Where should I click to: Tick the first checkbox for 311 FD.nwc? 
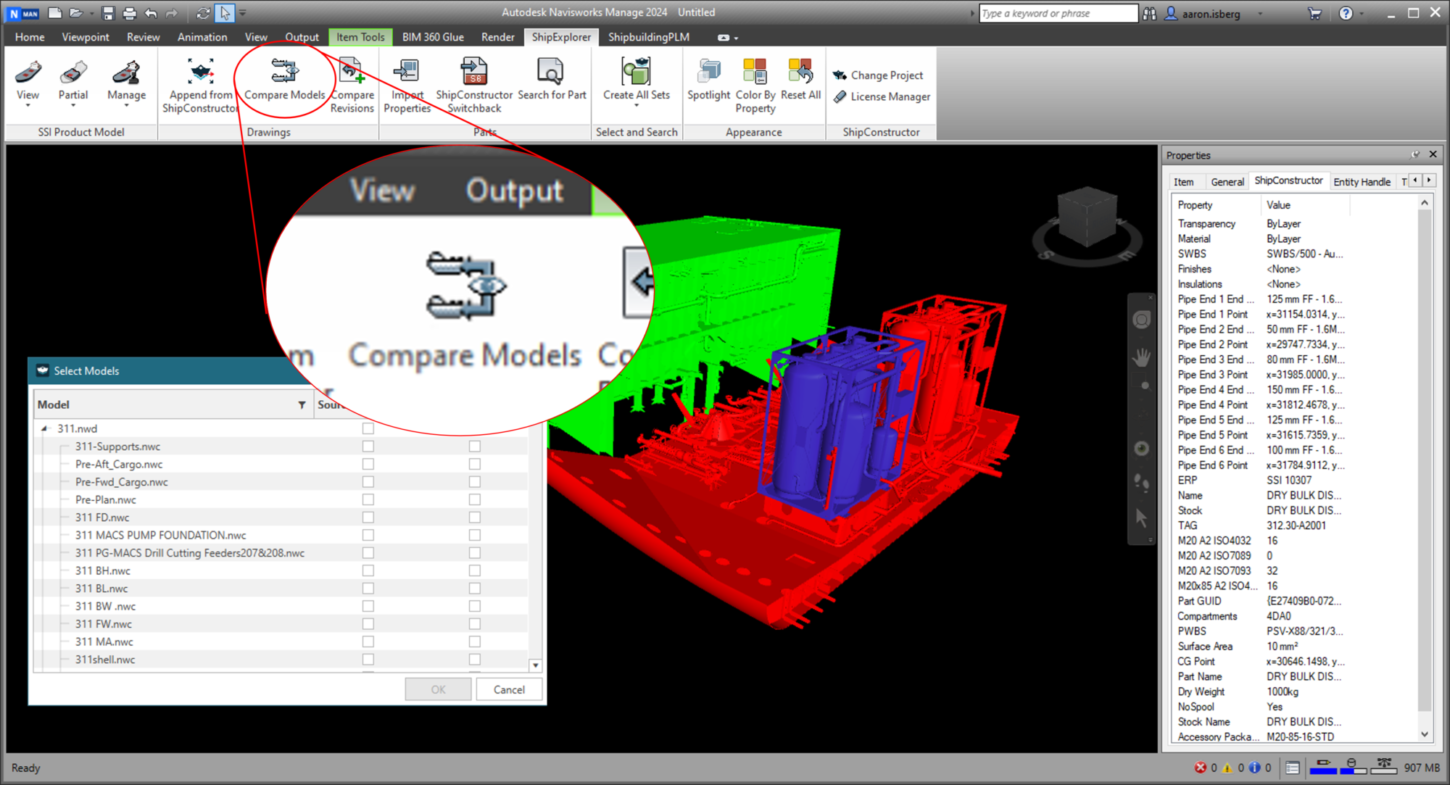pos(368,518)
